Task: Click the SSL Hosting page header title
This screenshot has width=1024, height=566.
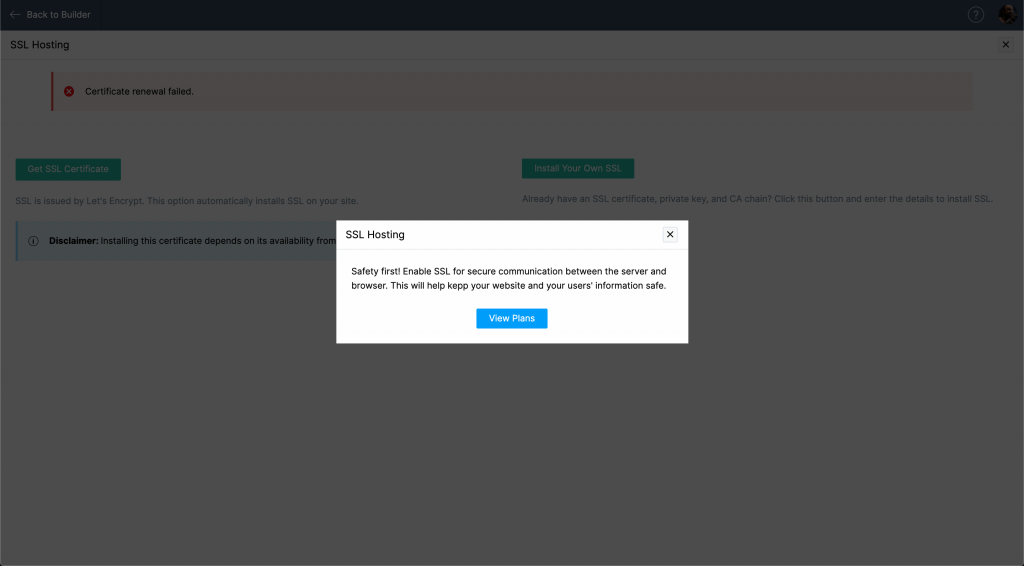Action: (x=40, y=45)
